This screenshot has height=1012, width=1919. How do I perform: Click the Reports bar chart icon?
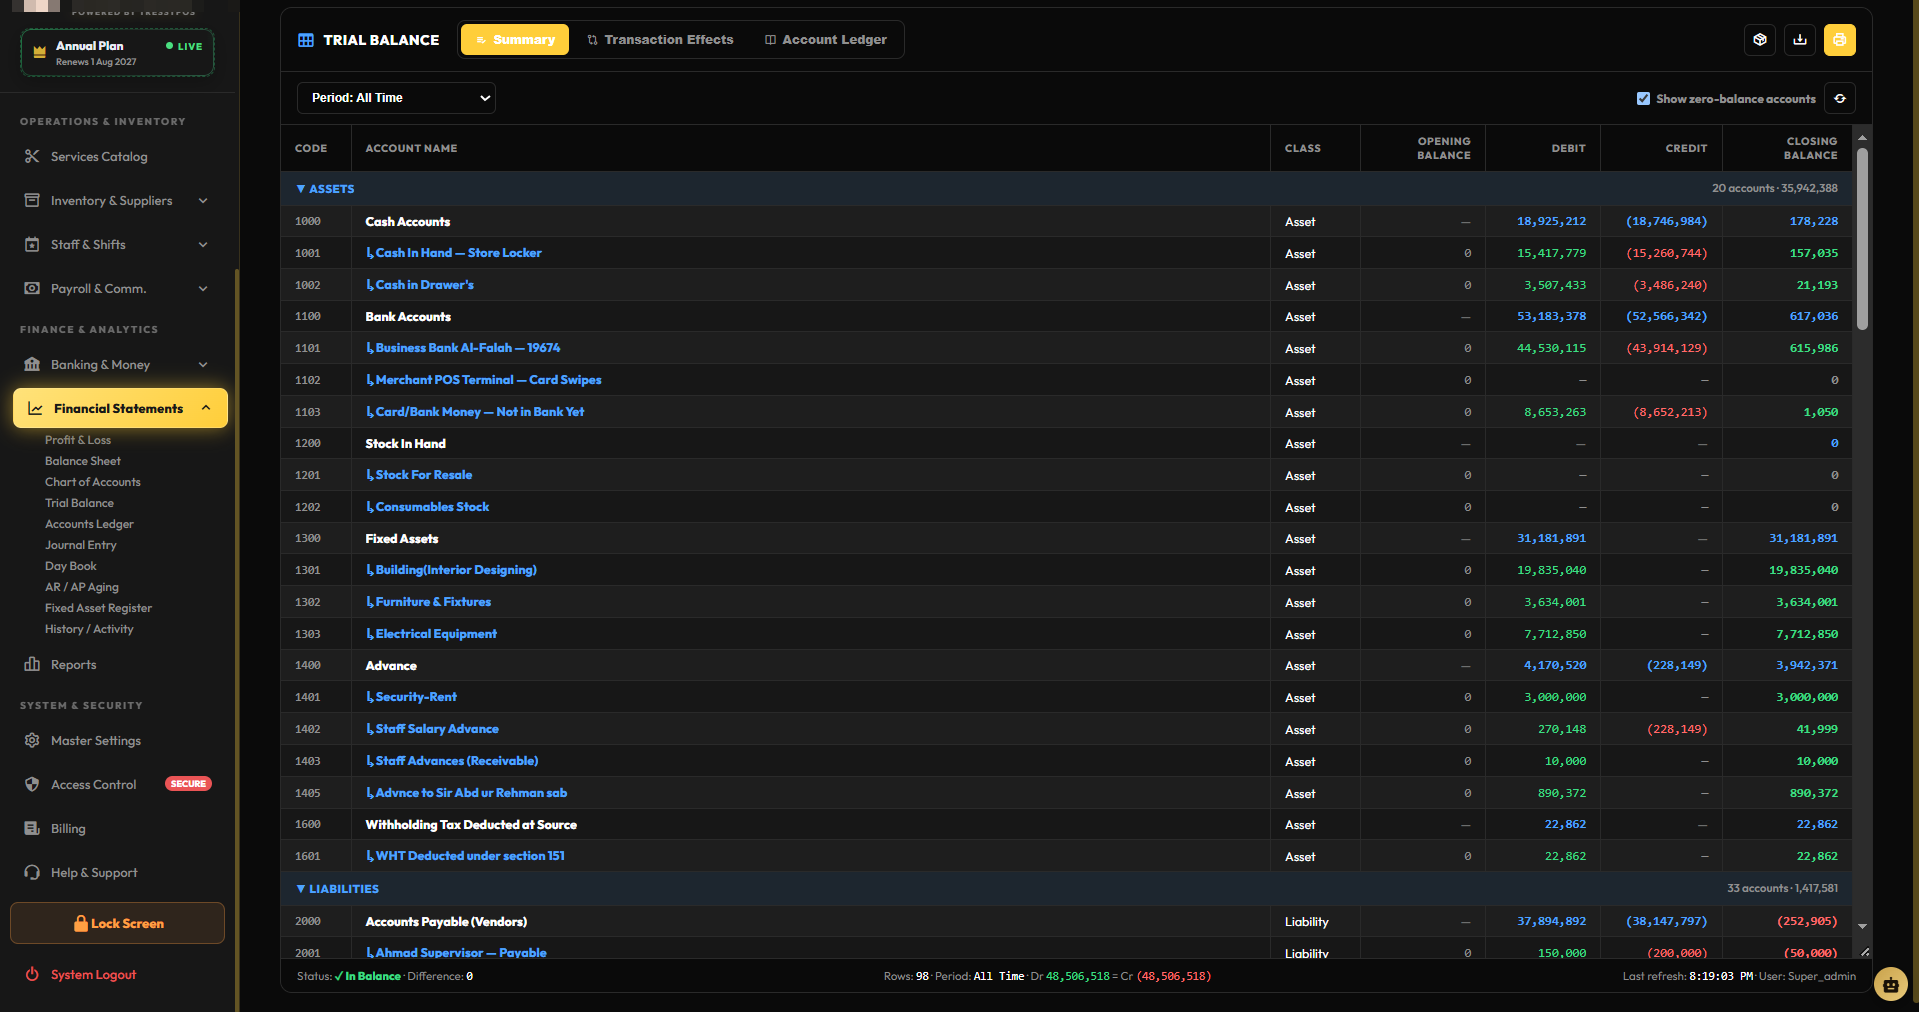[x=32, y=665]
